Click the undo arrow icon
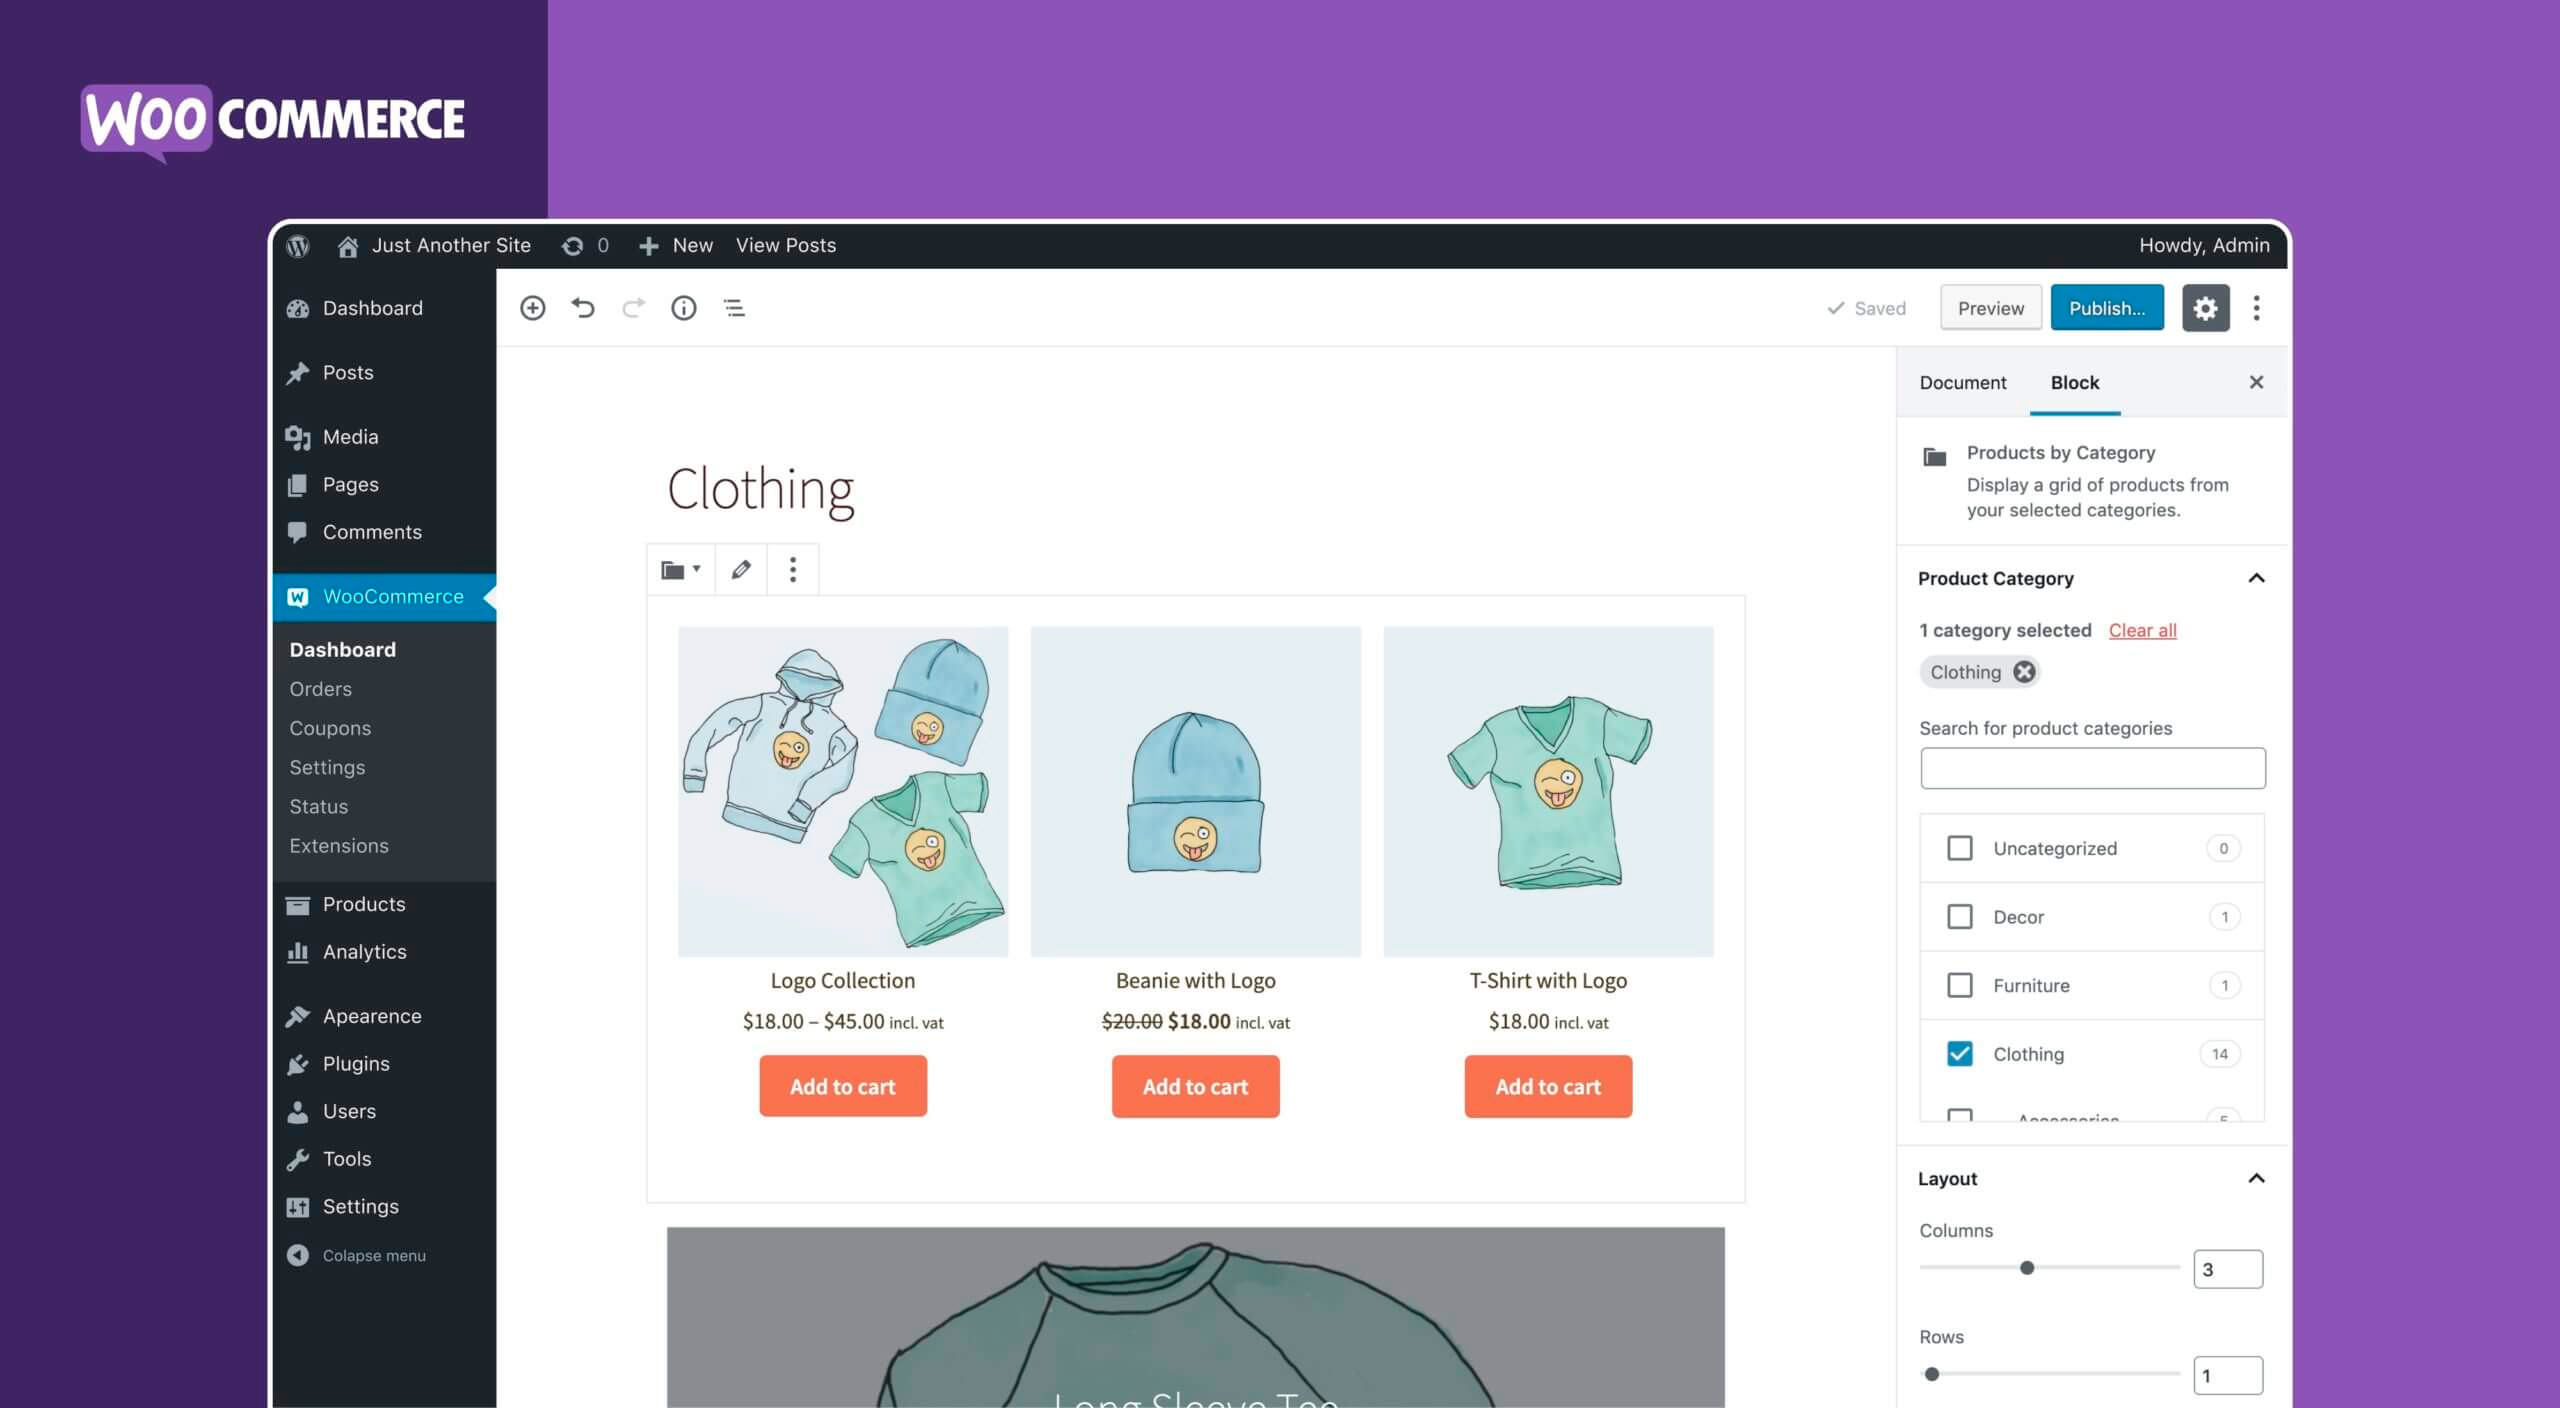Viewport: 2560px width, 1408px height. pyautogui.click(x=582, y=307)
